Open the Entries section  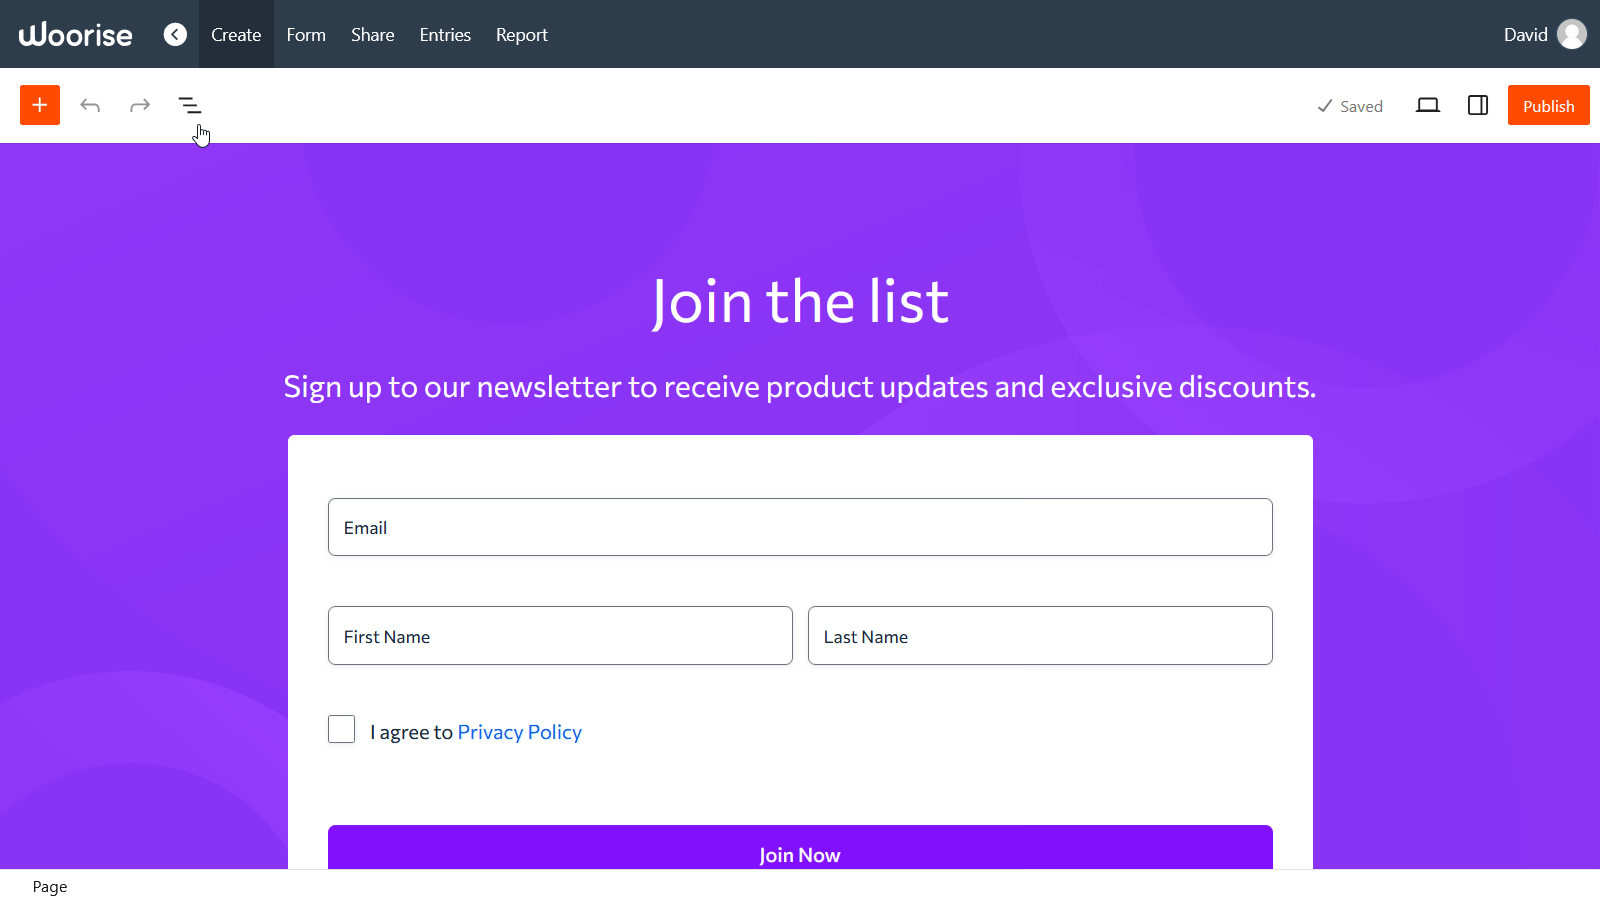(x=444, y=34)
